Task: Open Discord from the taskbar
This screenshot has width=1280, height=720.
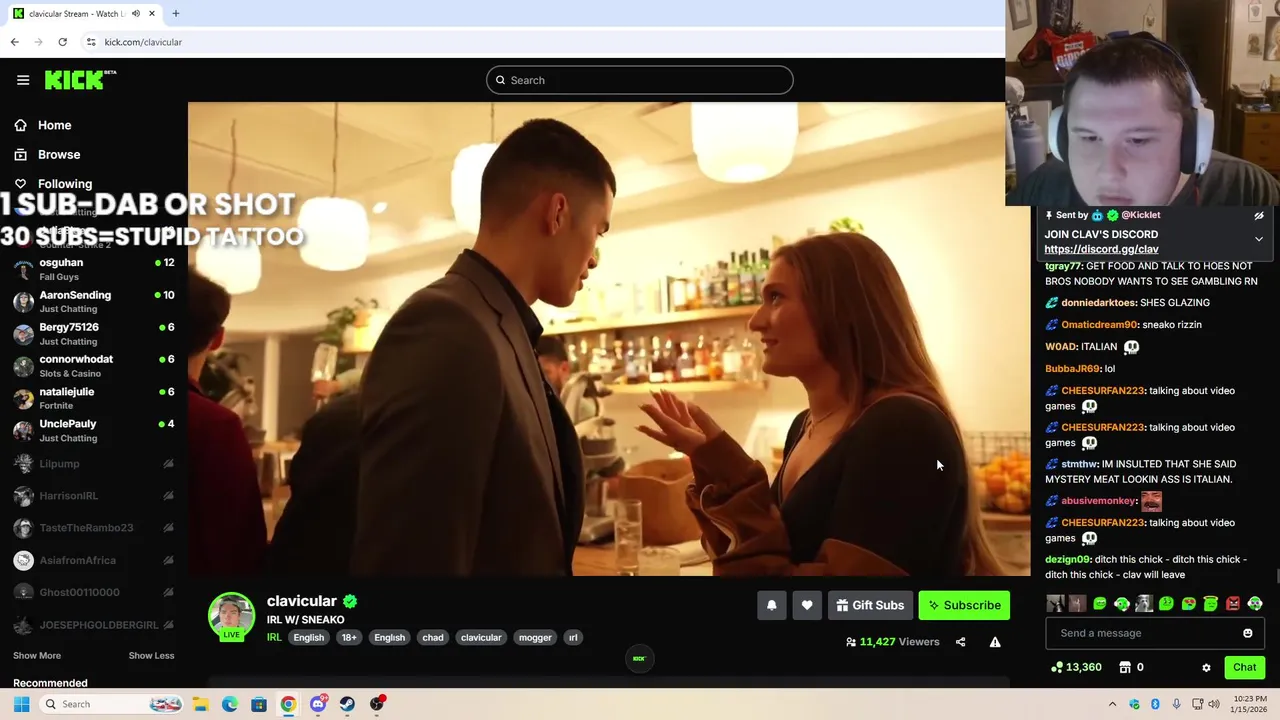Action: (x=318, y=704)
